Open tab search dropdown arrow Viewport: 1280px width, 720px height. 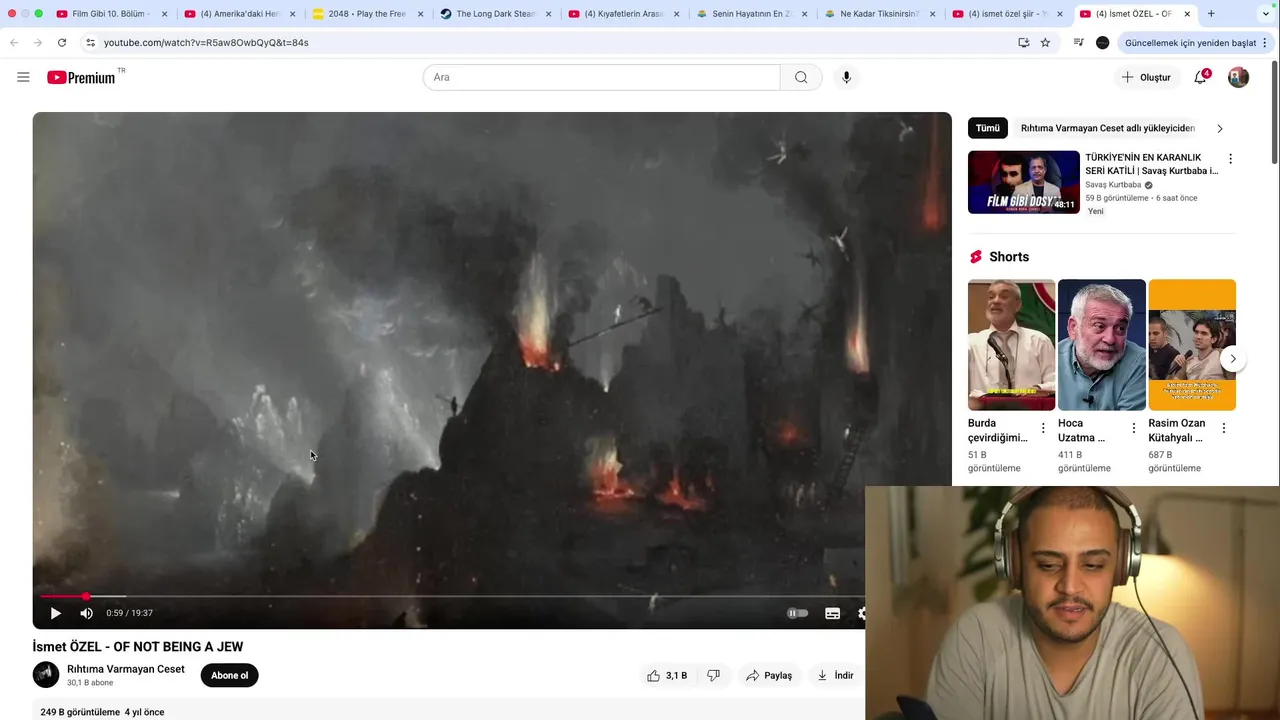click(1266, 14)
